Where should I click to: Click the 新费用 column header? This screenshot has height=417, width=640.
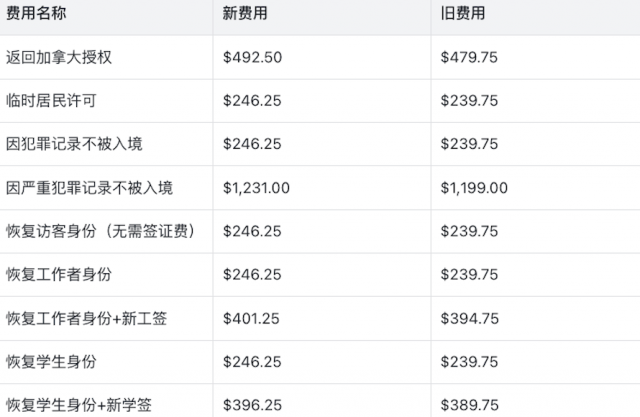[245, 14]
